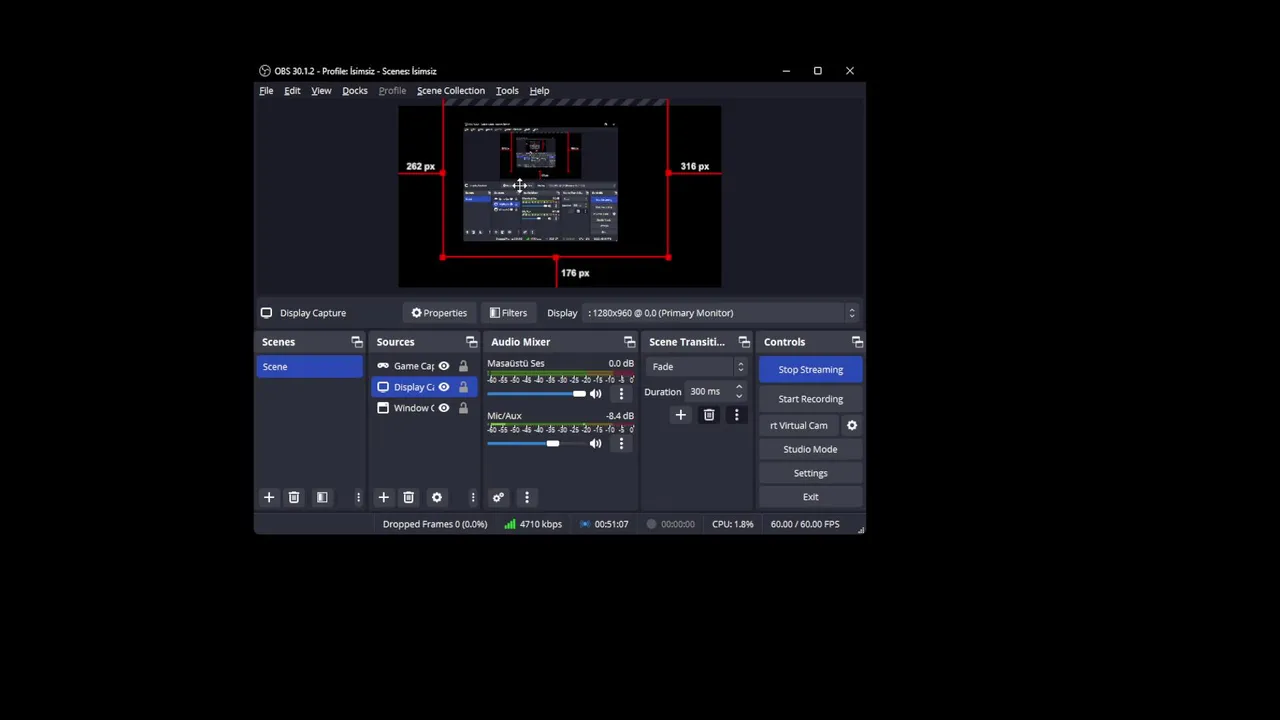
Task: Enable Studio Mode
Action: pos(811,449)
